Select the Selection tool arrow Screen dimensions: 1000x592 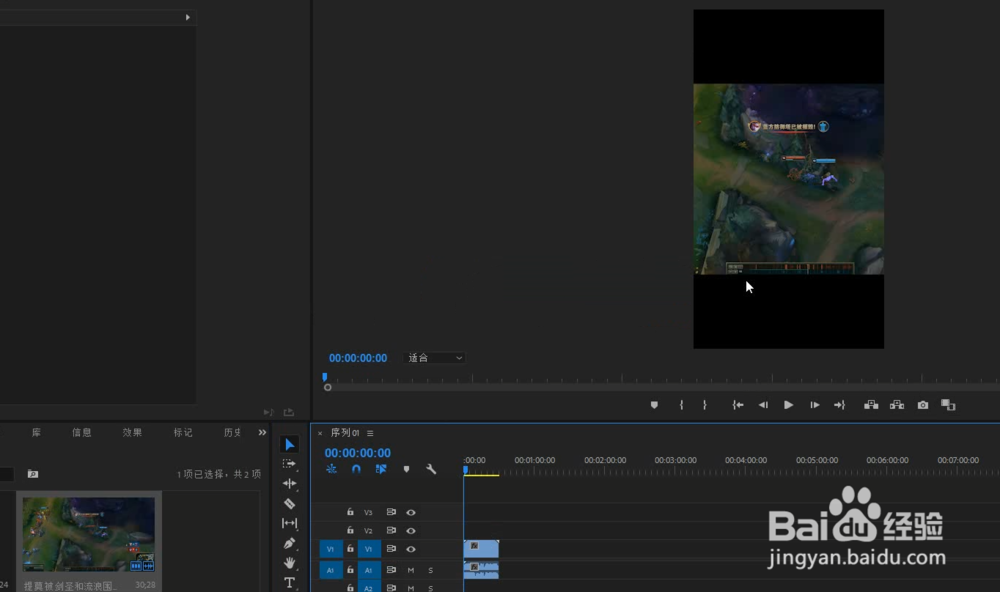pos(290,445)
